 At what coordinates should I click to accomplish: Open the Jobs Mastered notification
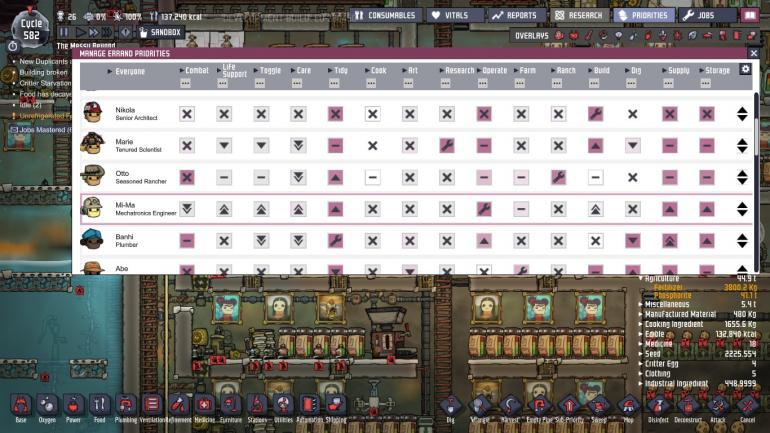41,130
